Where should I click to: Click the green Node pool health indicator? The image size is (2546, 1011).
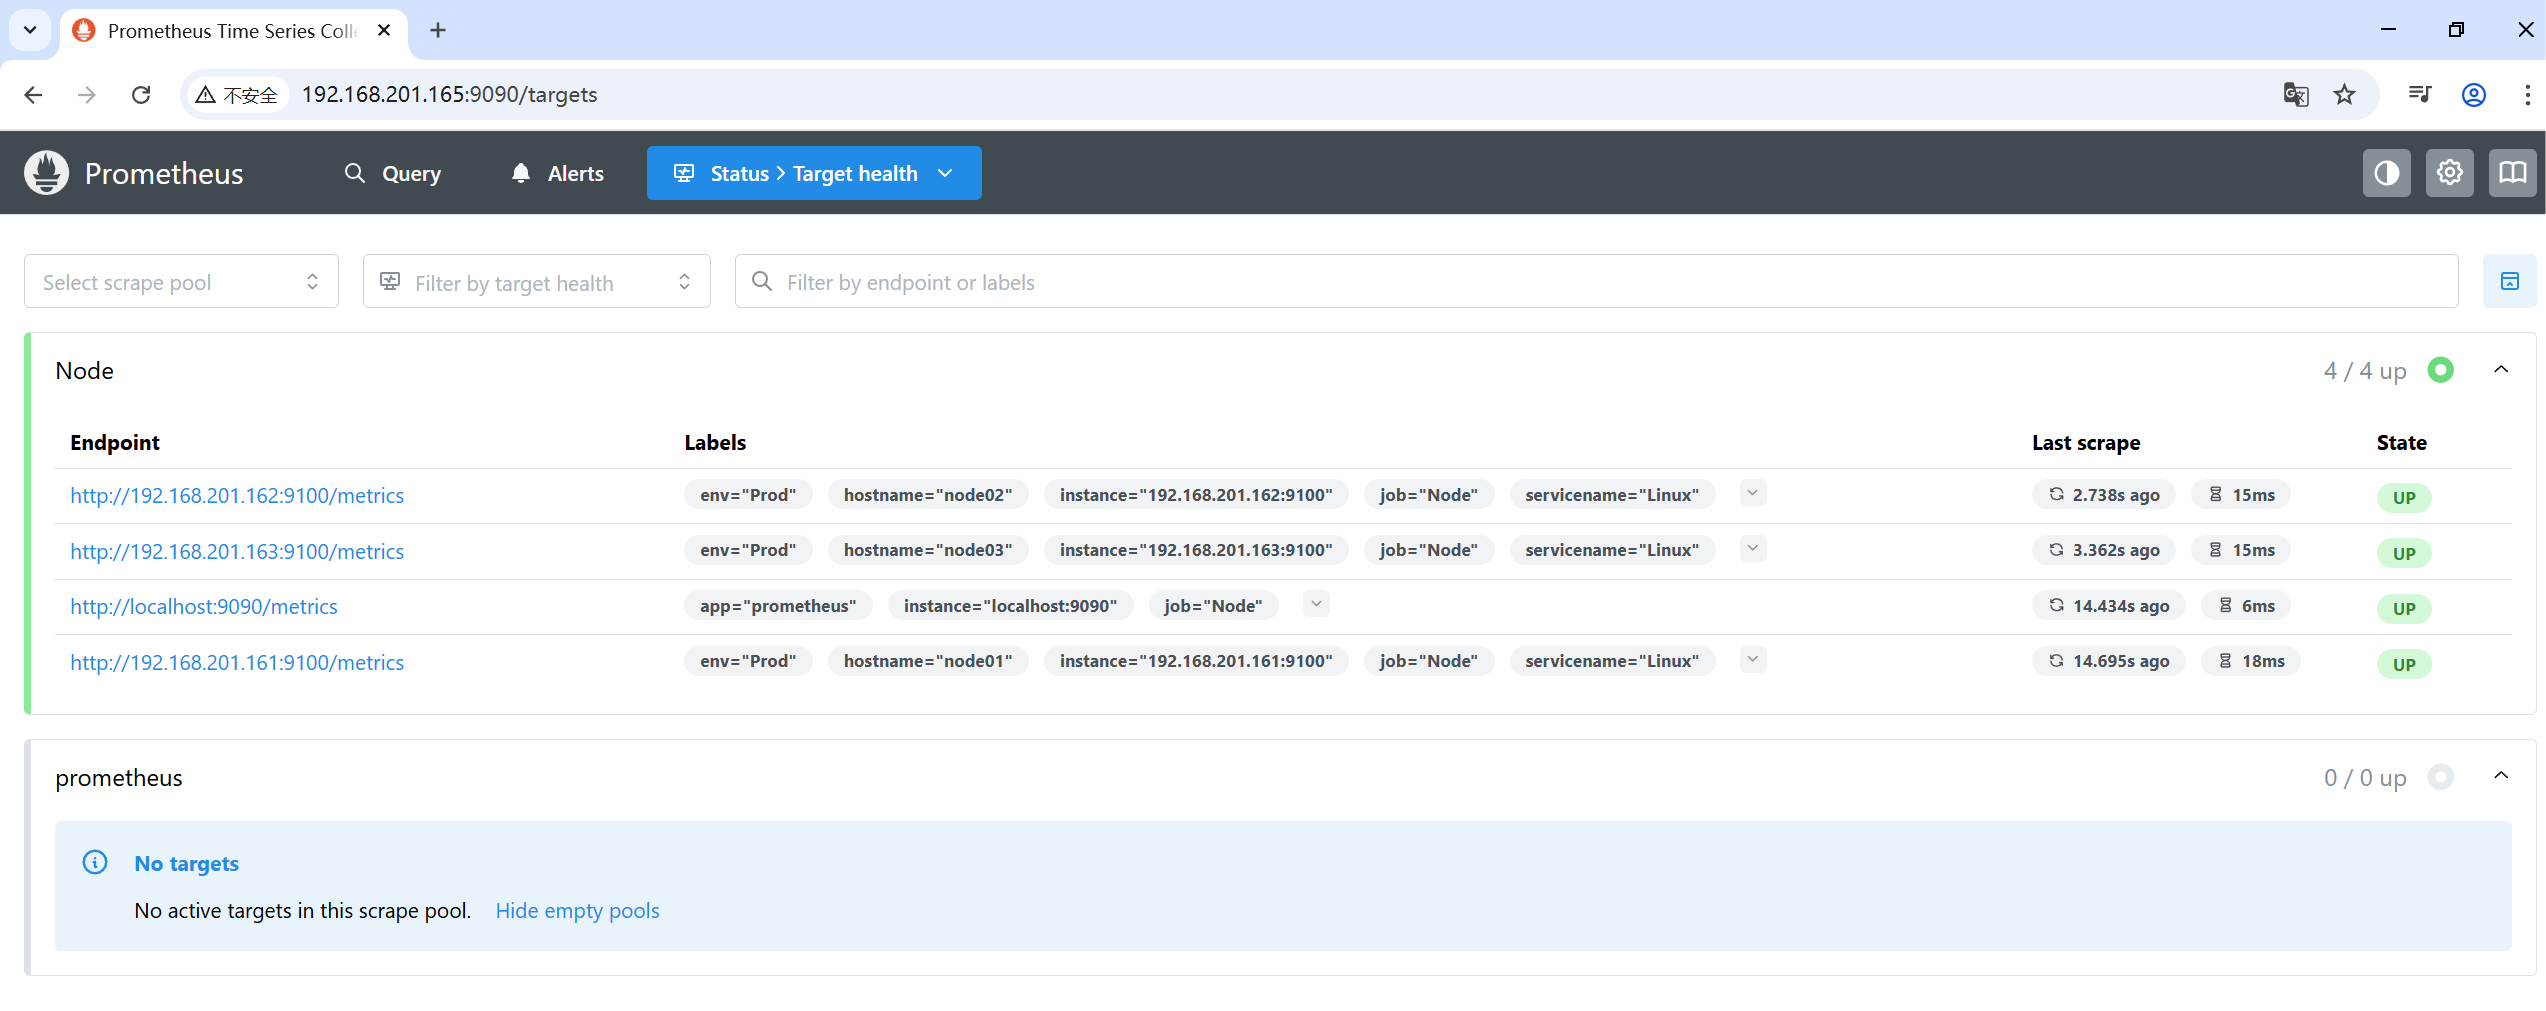tap(2440, 370)
